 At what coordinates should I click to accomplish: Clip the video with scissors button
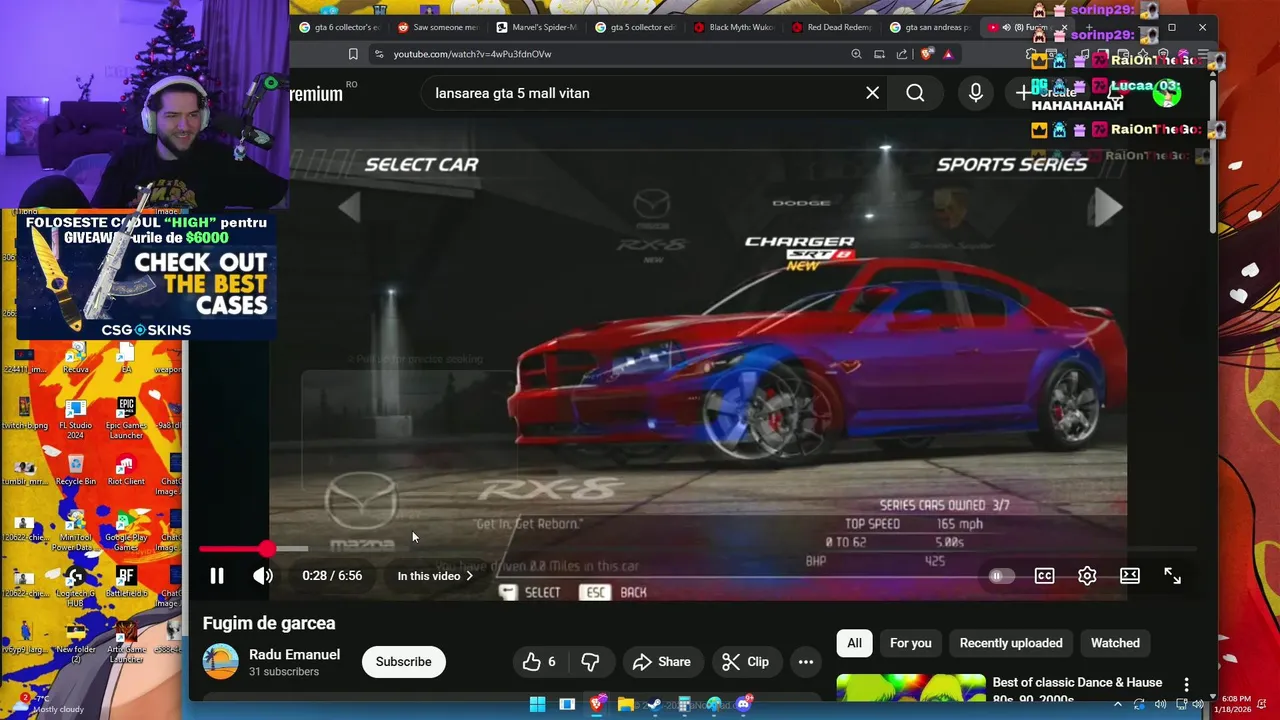click(x=746, y=662)
